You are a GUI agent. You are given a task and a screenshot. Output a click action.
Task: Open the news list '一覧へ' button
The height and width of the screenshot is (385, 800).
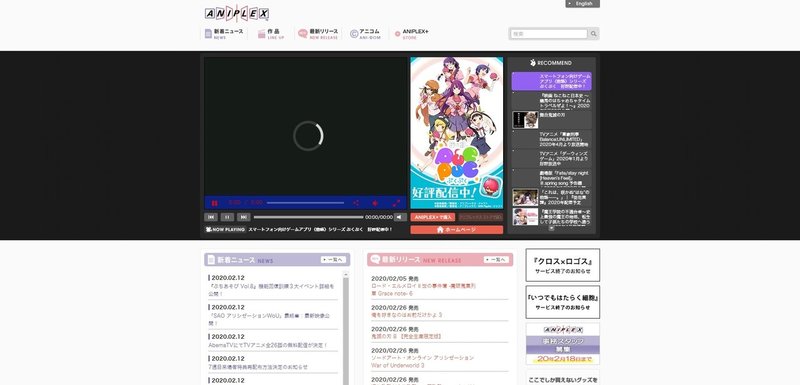coord(334,260)
